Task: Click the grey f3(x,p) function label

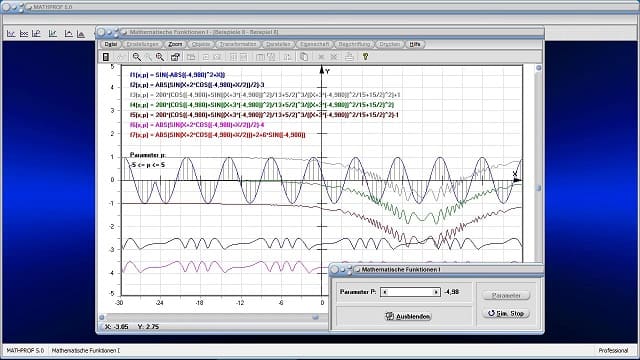Action: 265,95
